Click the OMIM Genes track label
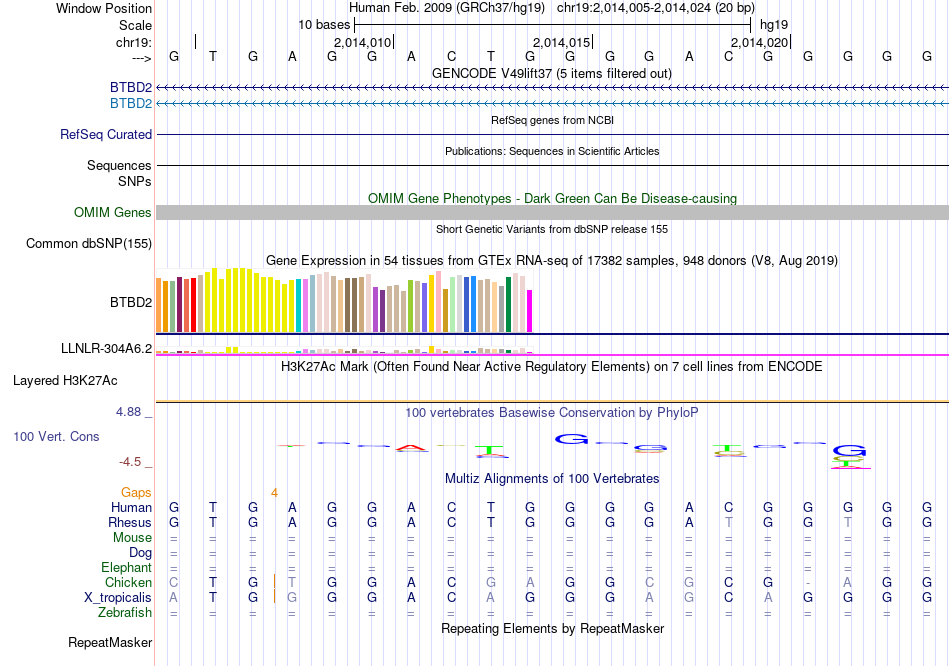 (x=113, y=212)
